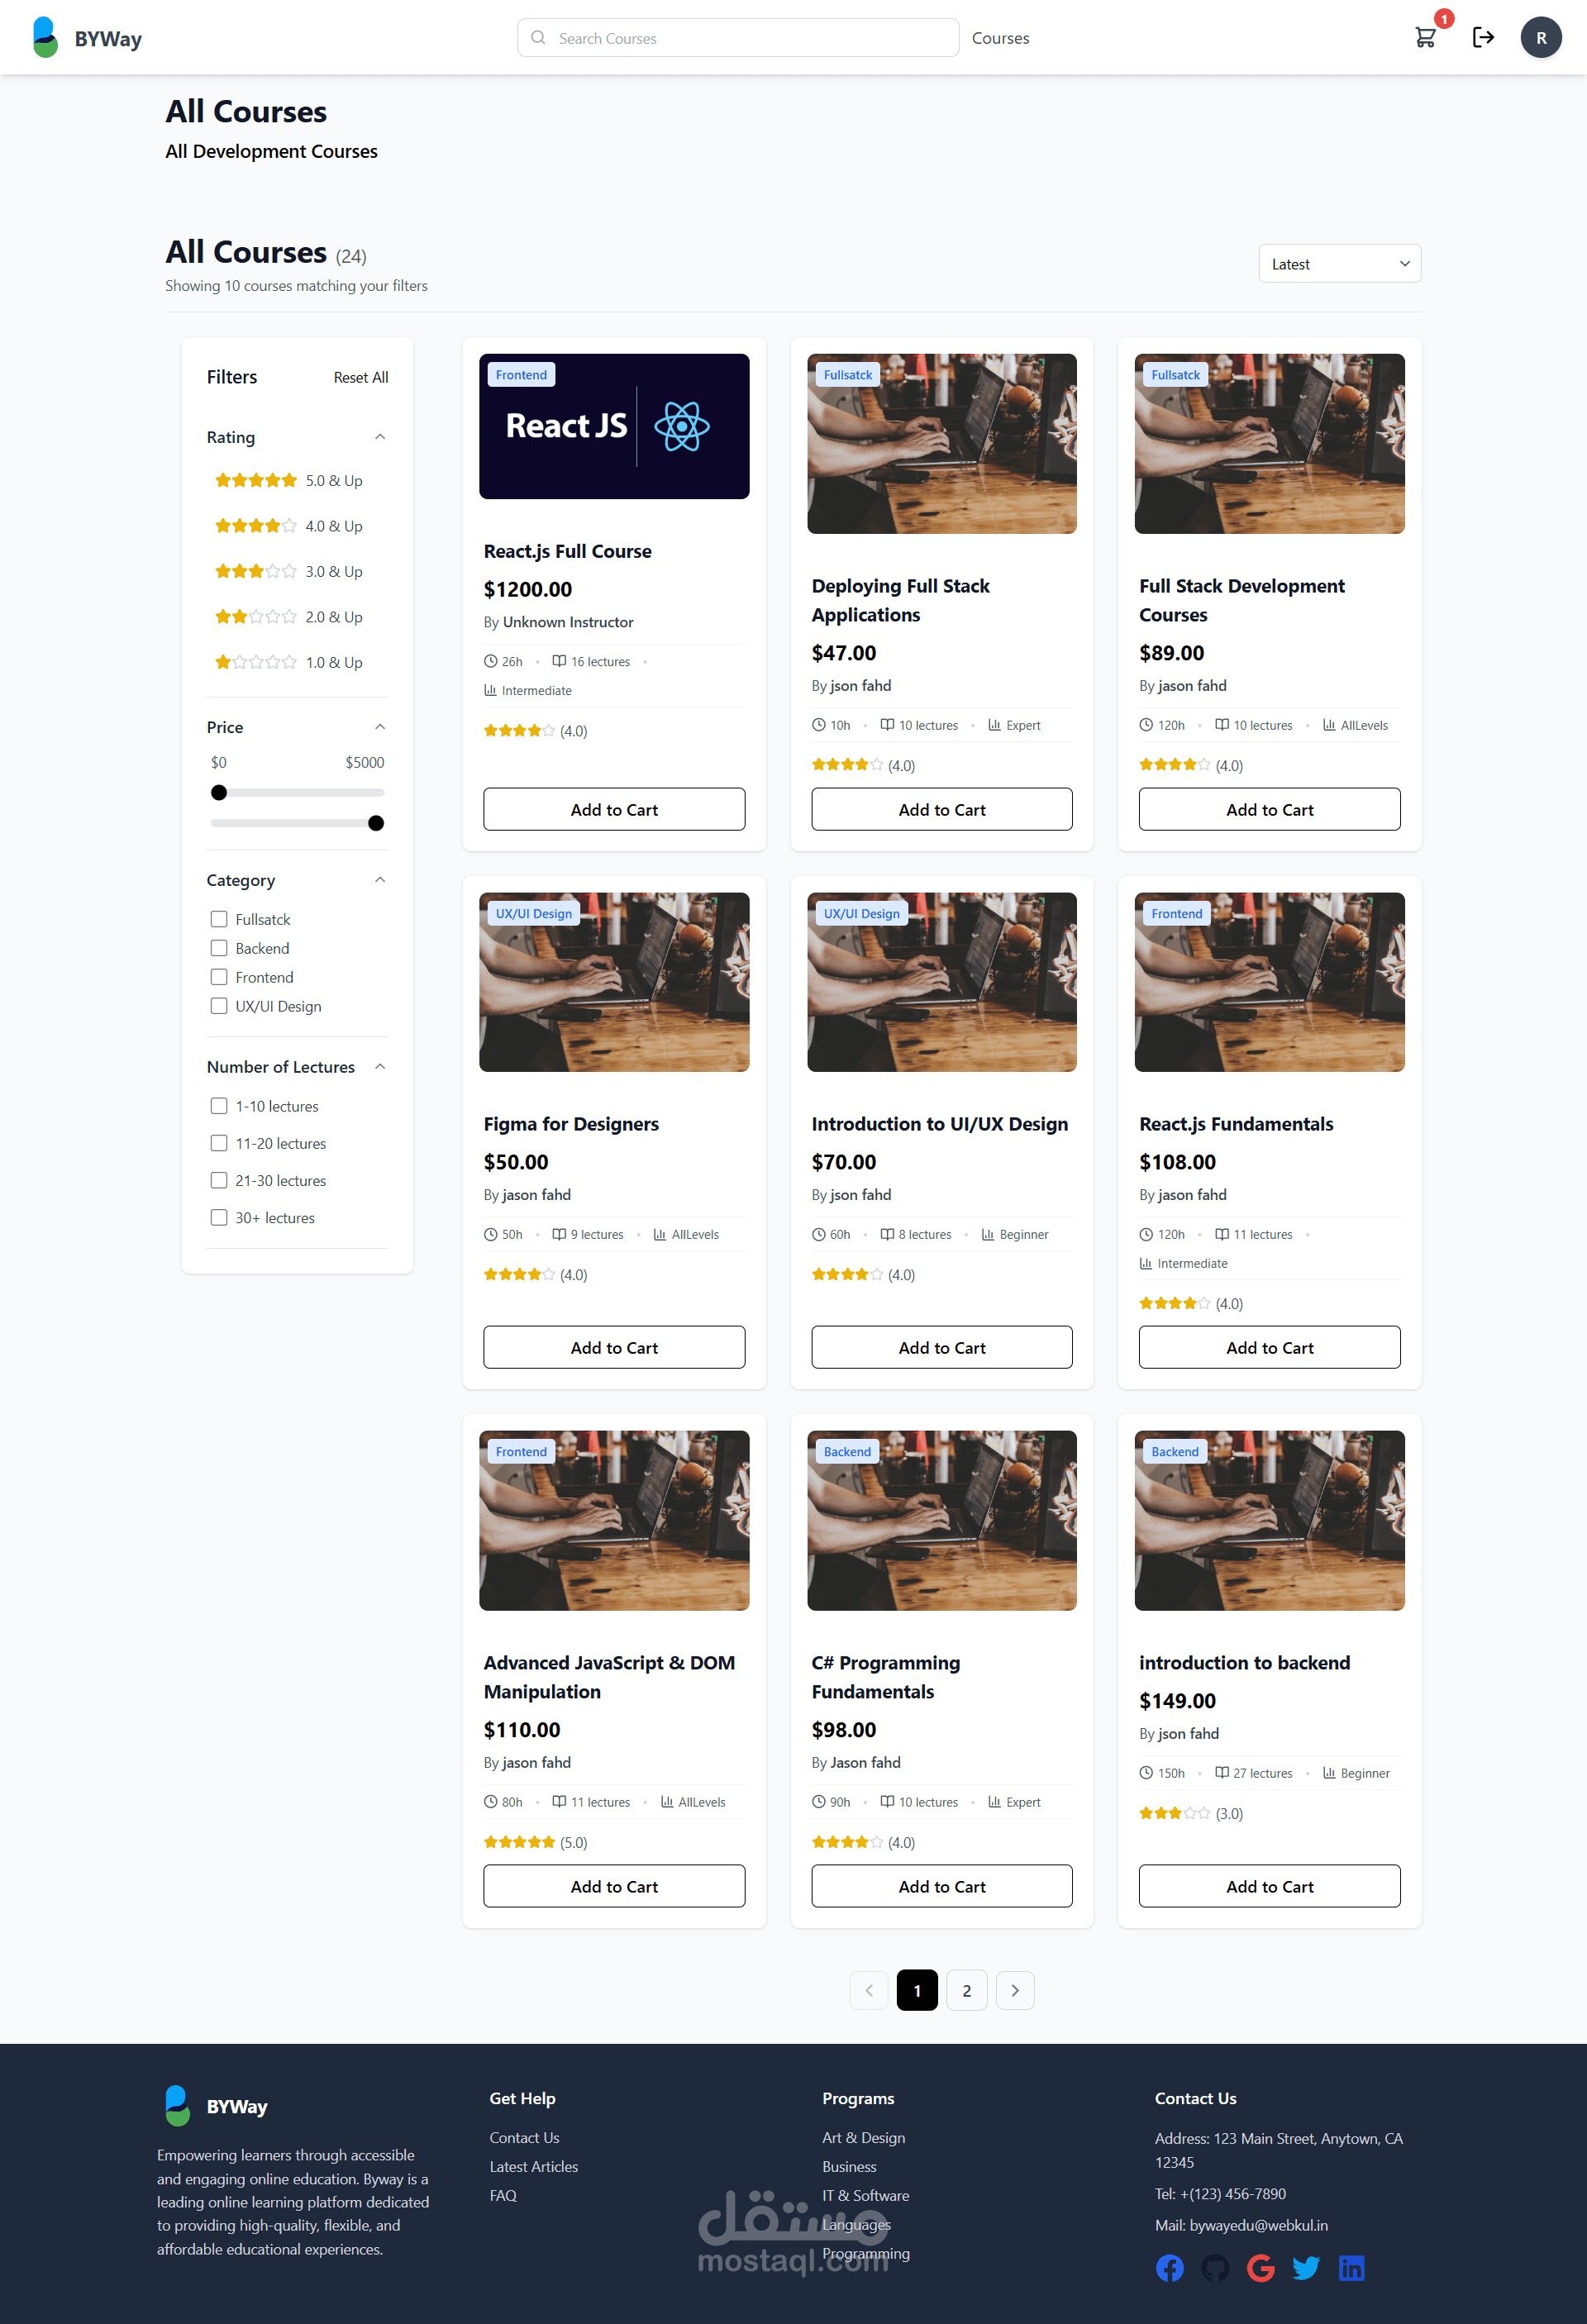This screenshot has width=1587, height=2324.
Task: Click the logout icon in header
Action: [x=1483, y=38]
